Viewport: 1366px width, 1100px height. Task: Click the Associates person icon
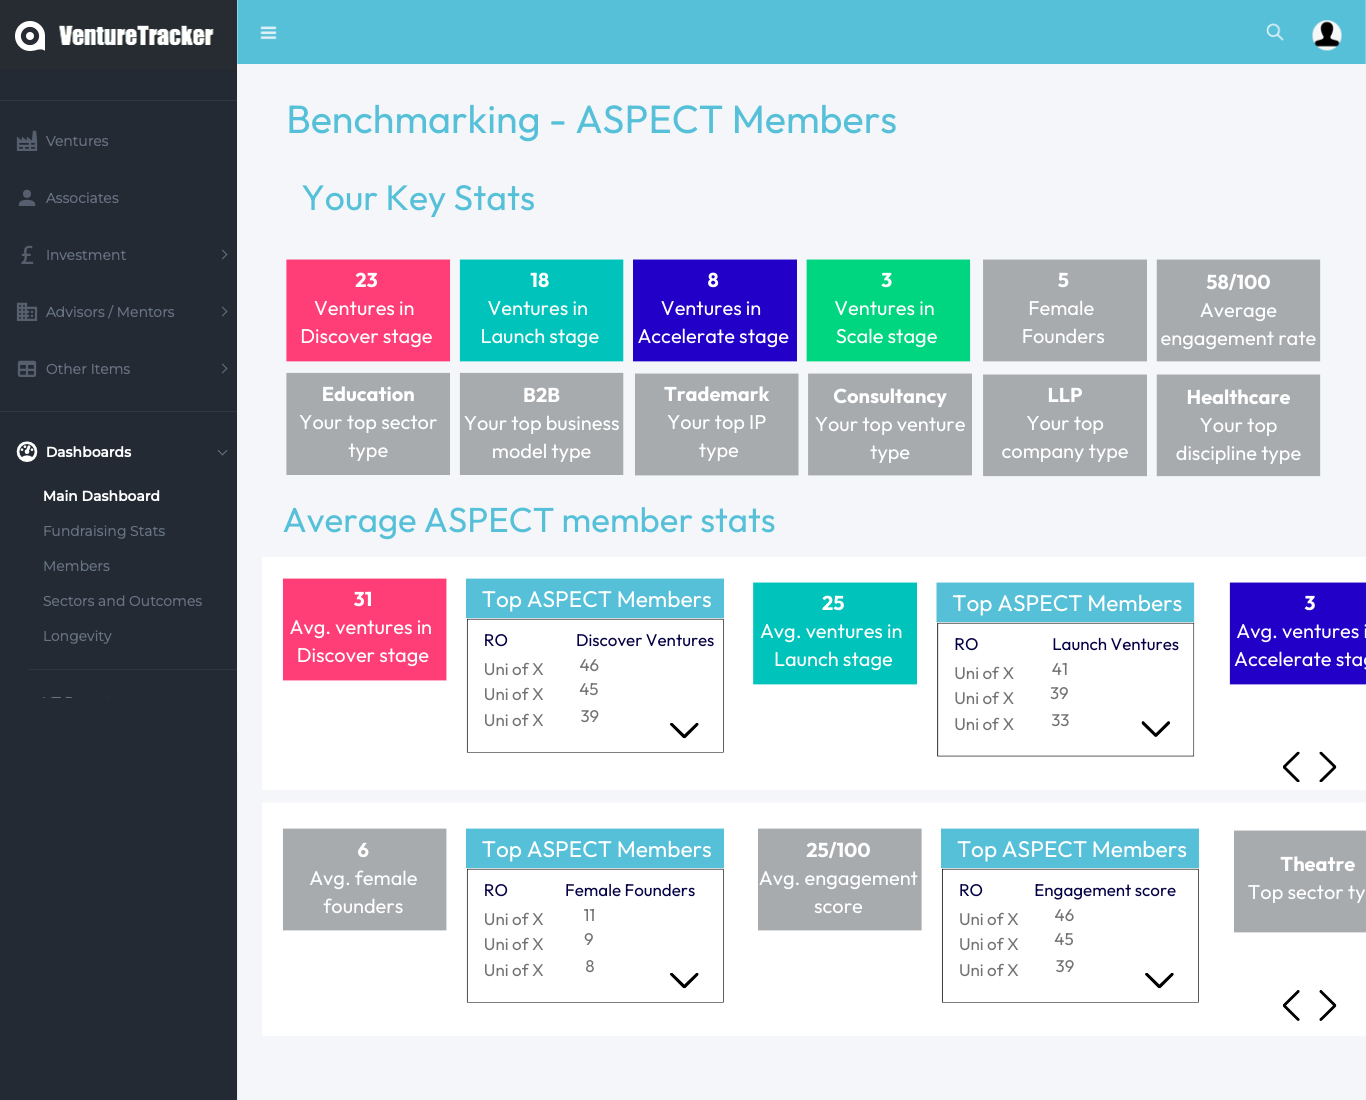[27, 198]
